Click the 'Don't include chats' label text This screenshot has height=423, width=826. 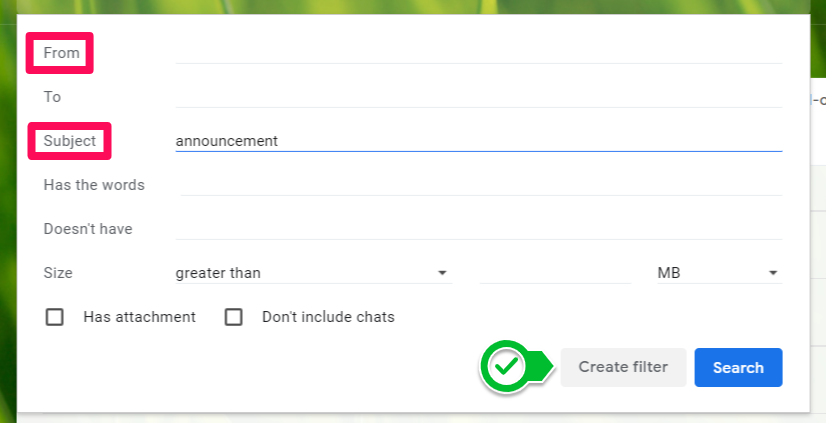click(328, 317)
